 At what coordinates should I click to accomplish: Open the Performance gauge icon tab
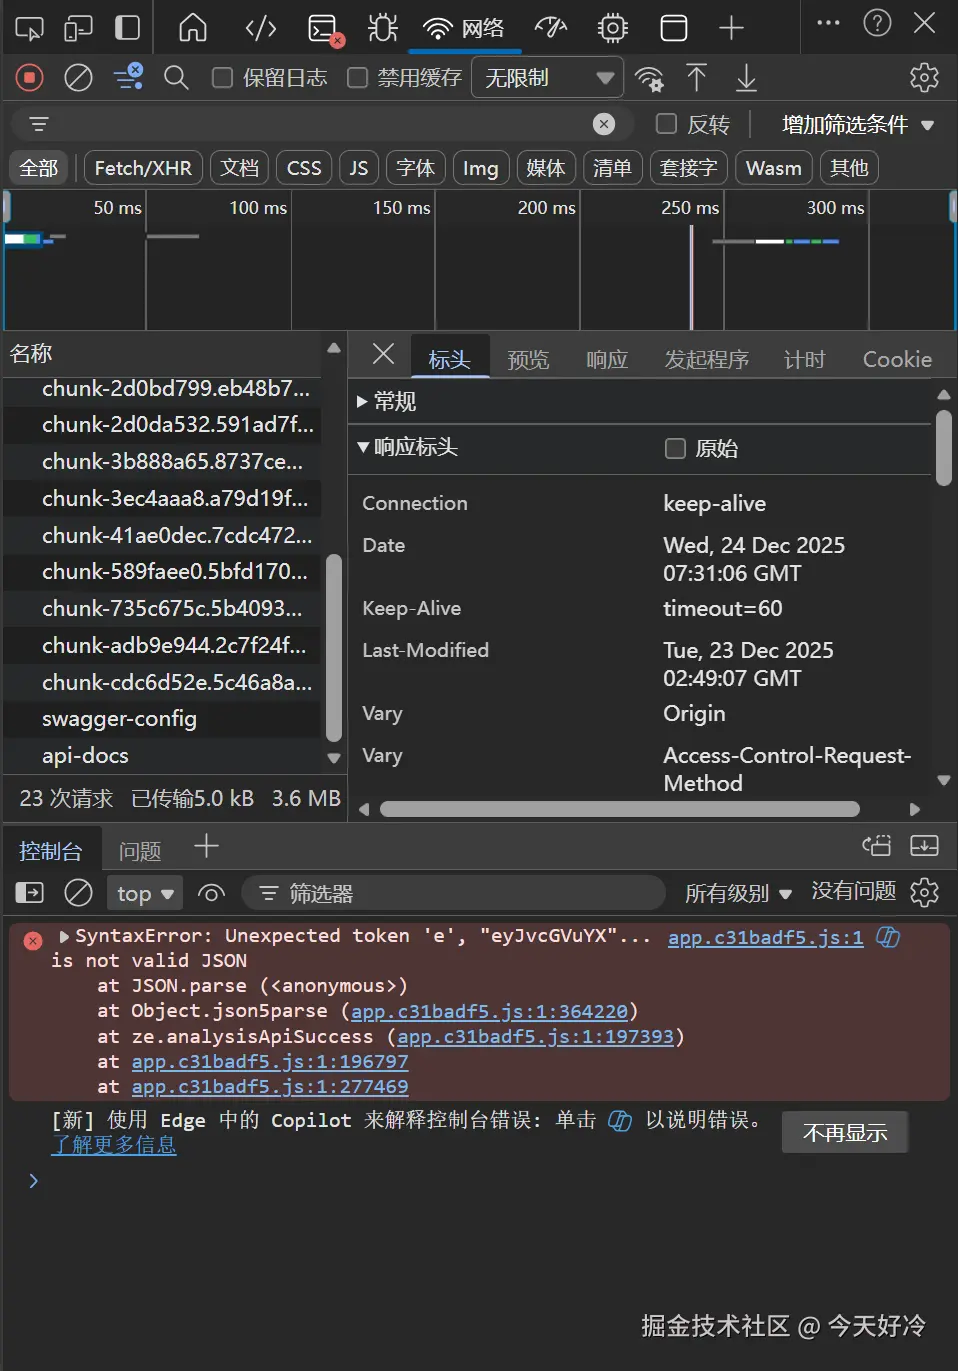click(x=551, y=27)
